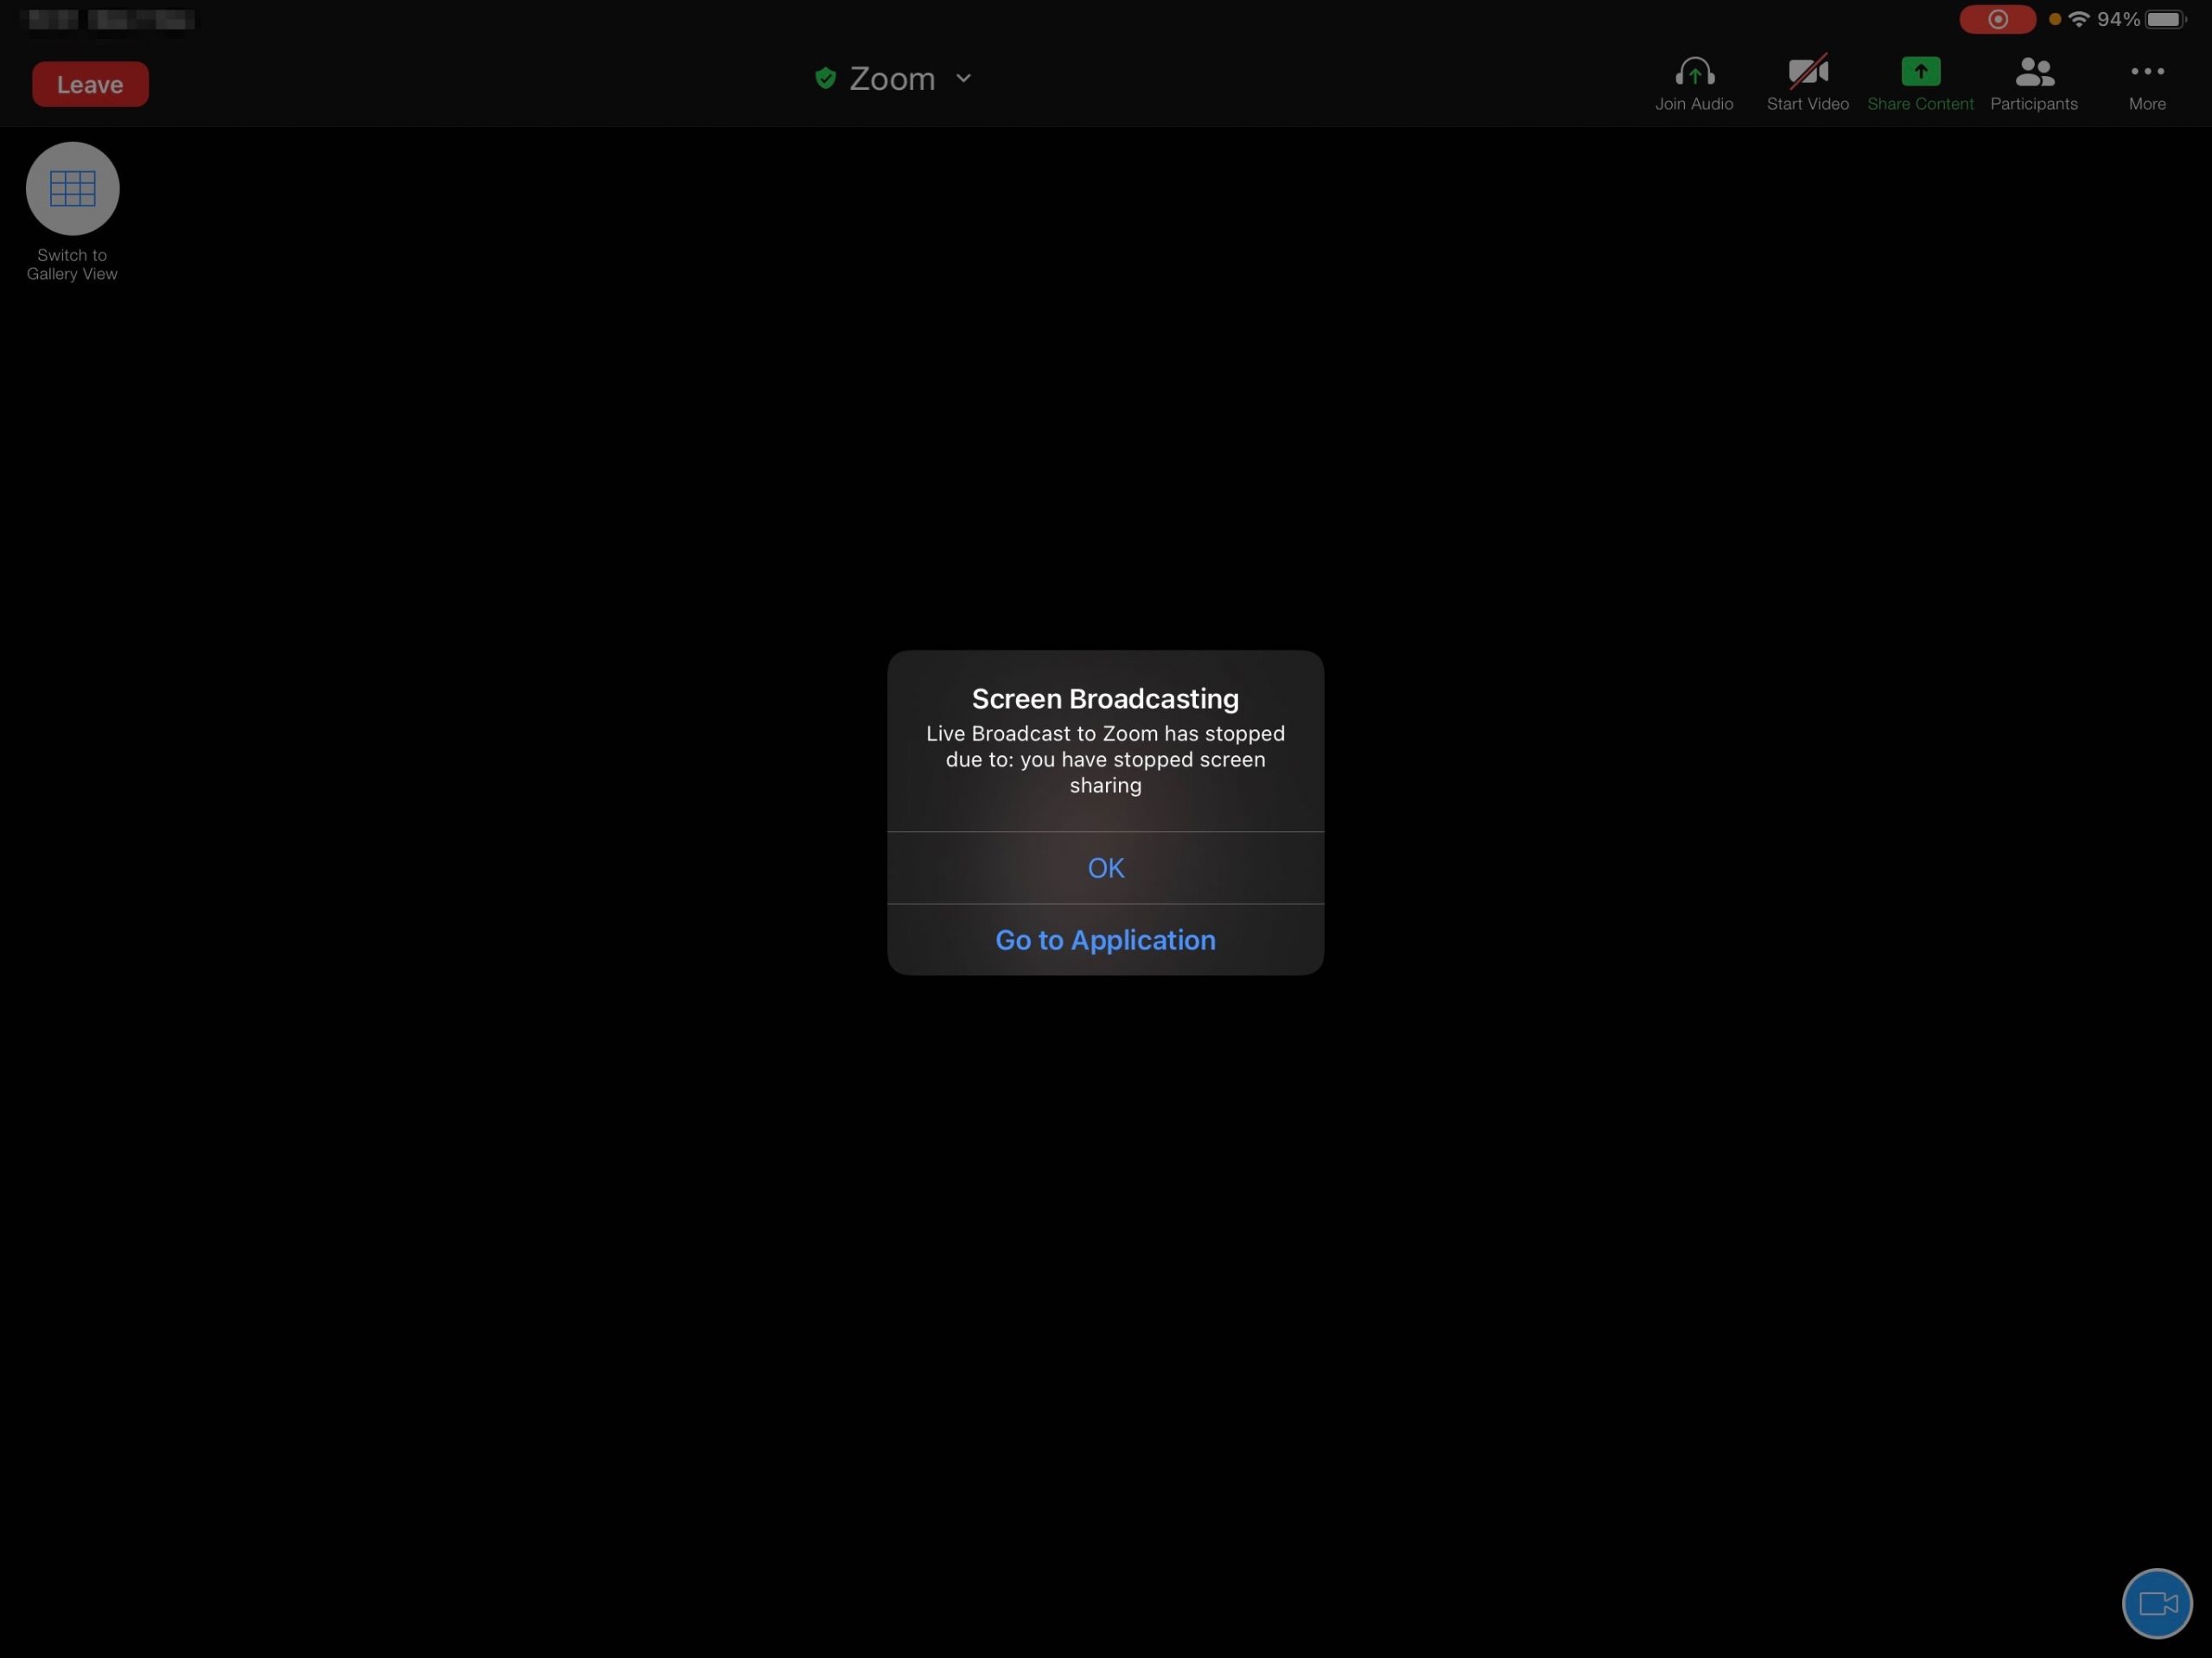Tap the Wi-Fi status icon
This screenshot has height=1658, width=2212.
tap(2079, 19)
